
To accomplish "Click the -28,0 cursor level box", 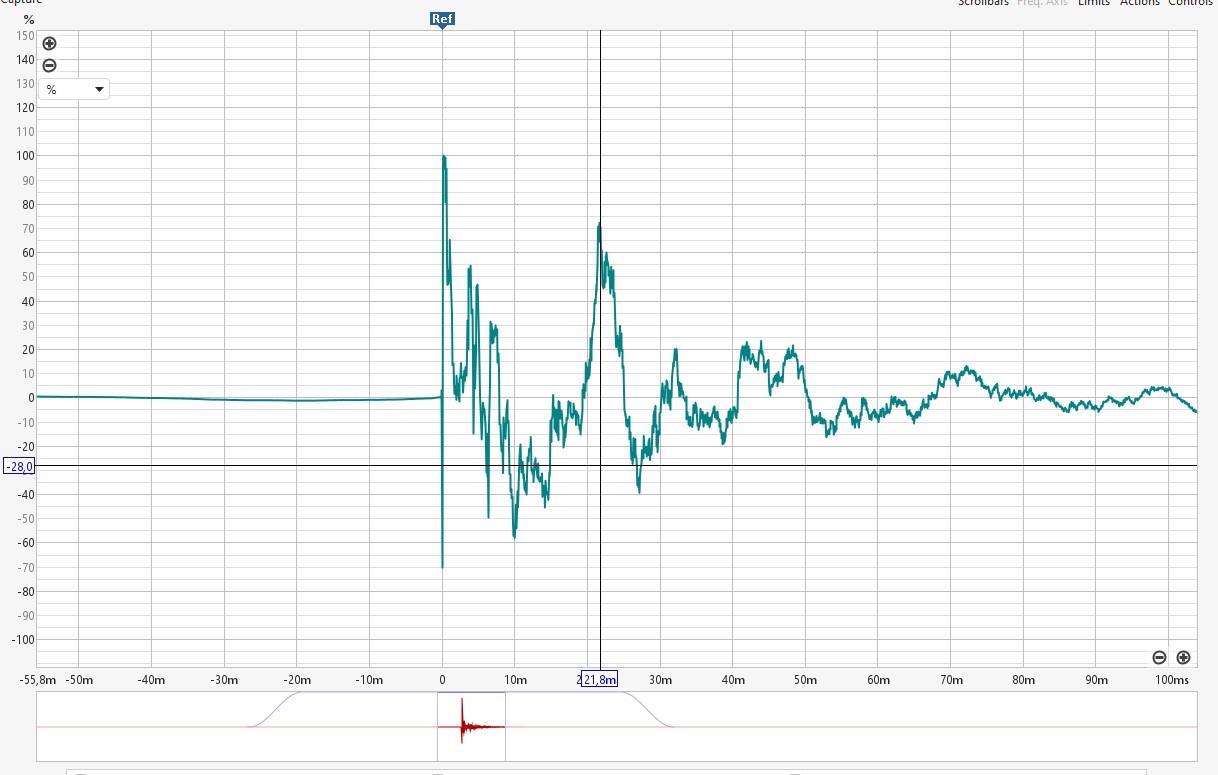I will click(19, 466).
